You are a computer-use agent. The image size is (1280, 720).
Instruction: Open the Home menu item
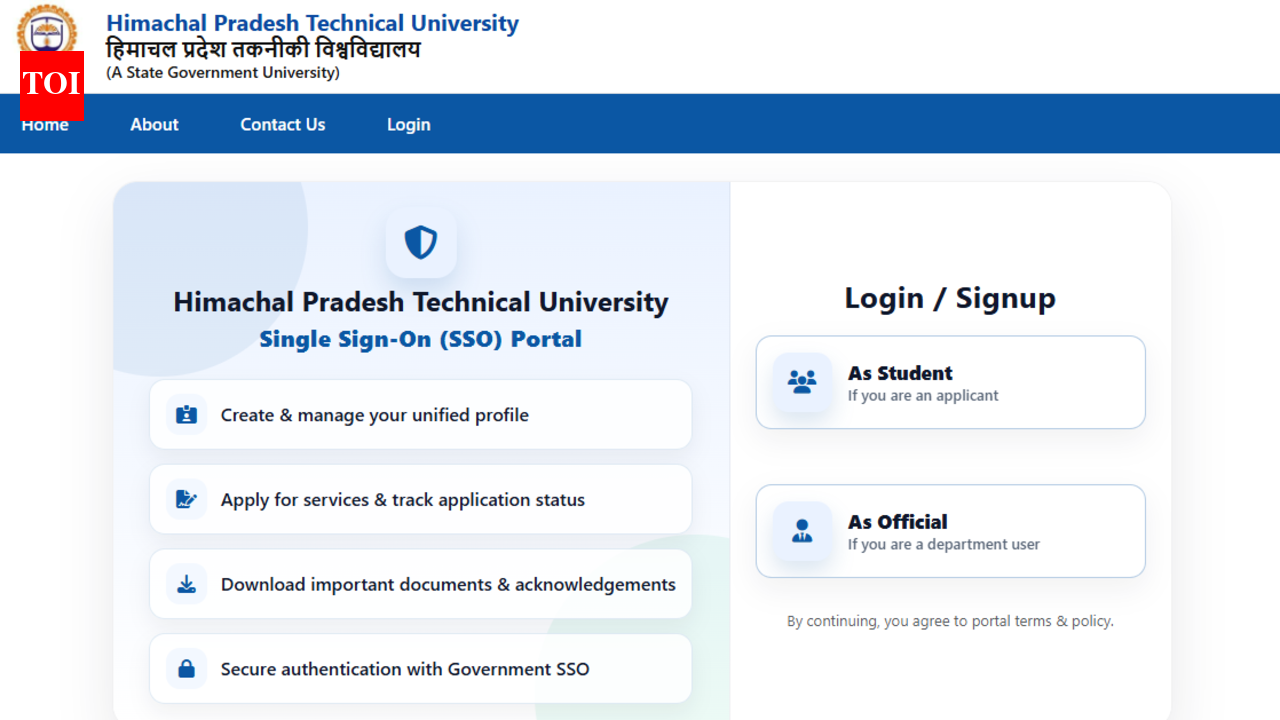coord(45,124)
